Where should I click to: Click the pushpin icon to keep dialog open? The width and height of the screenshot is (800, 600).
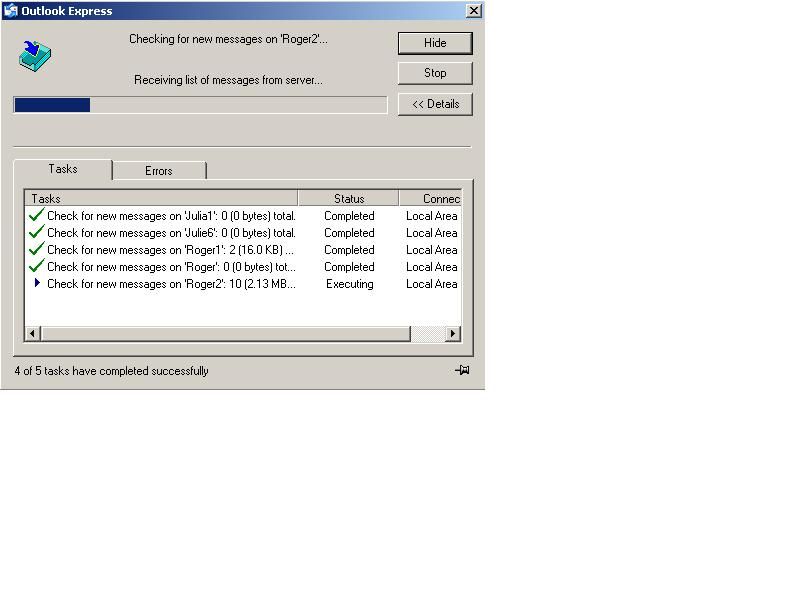[462, 370]
